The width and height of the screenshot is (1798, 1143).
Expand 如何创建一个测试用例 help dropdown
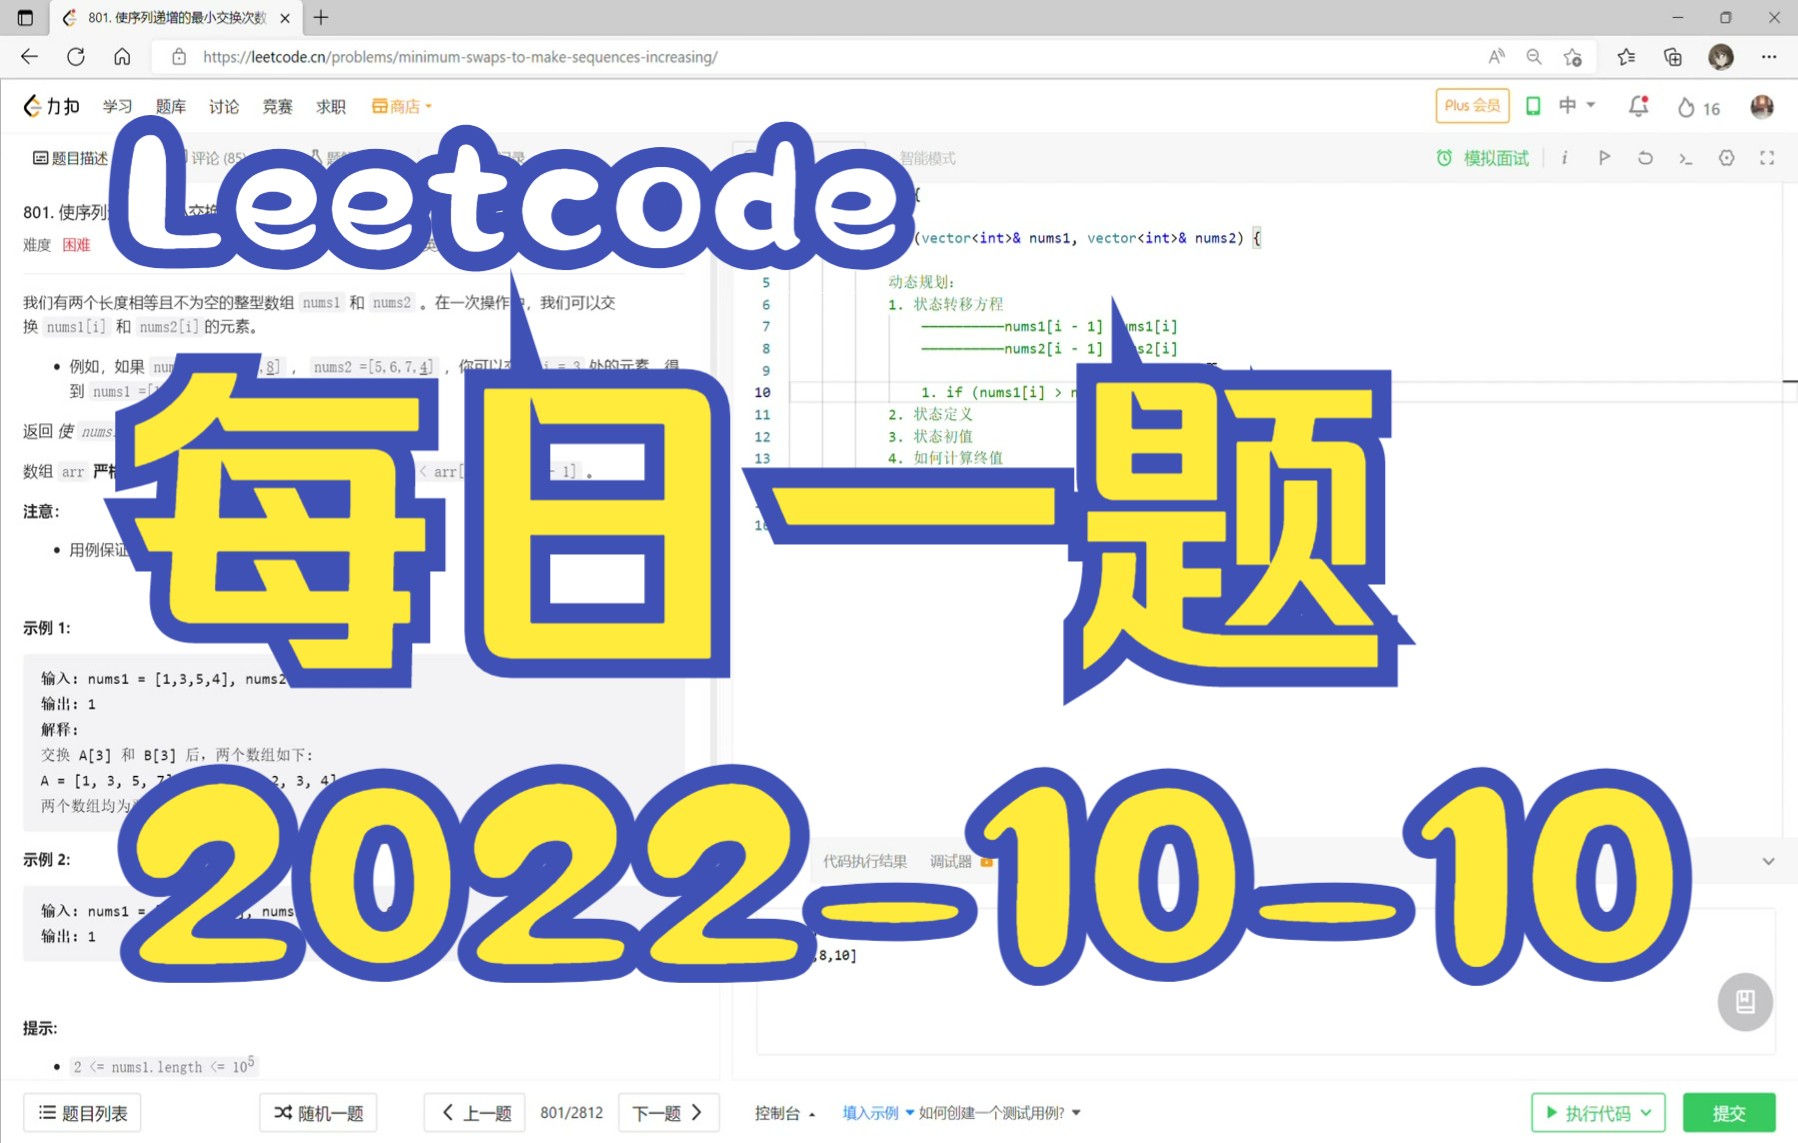coord(999,1113)
